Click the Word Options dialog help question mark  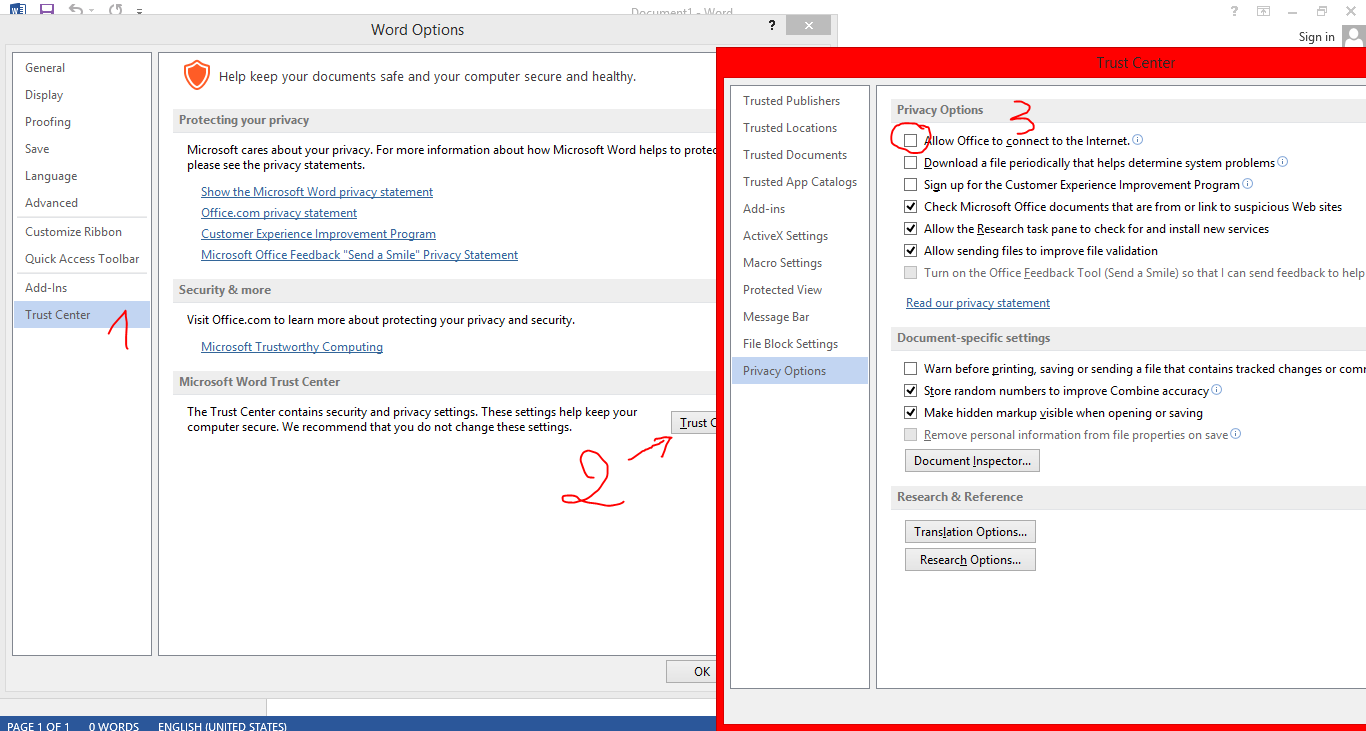pyautogui.click(x=771, y=25)
